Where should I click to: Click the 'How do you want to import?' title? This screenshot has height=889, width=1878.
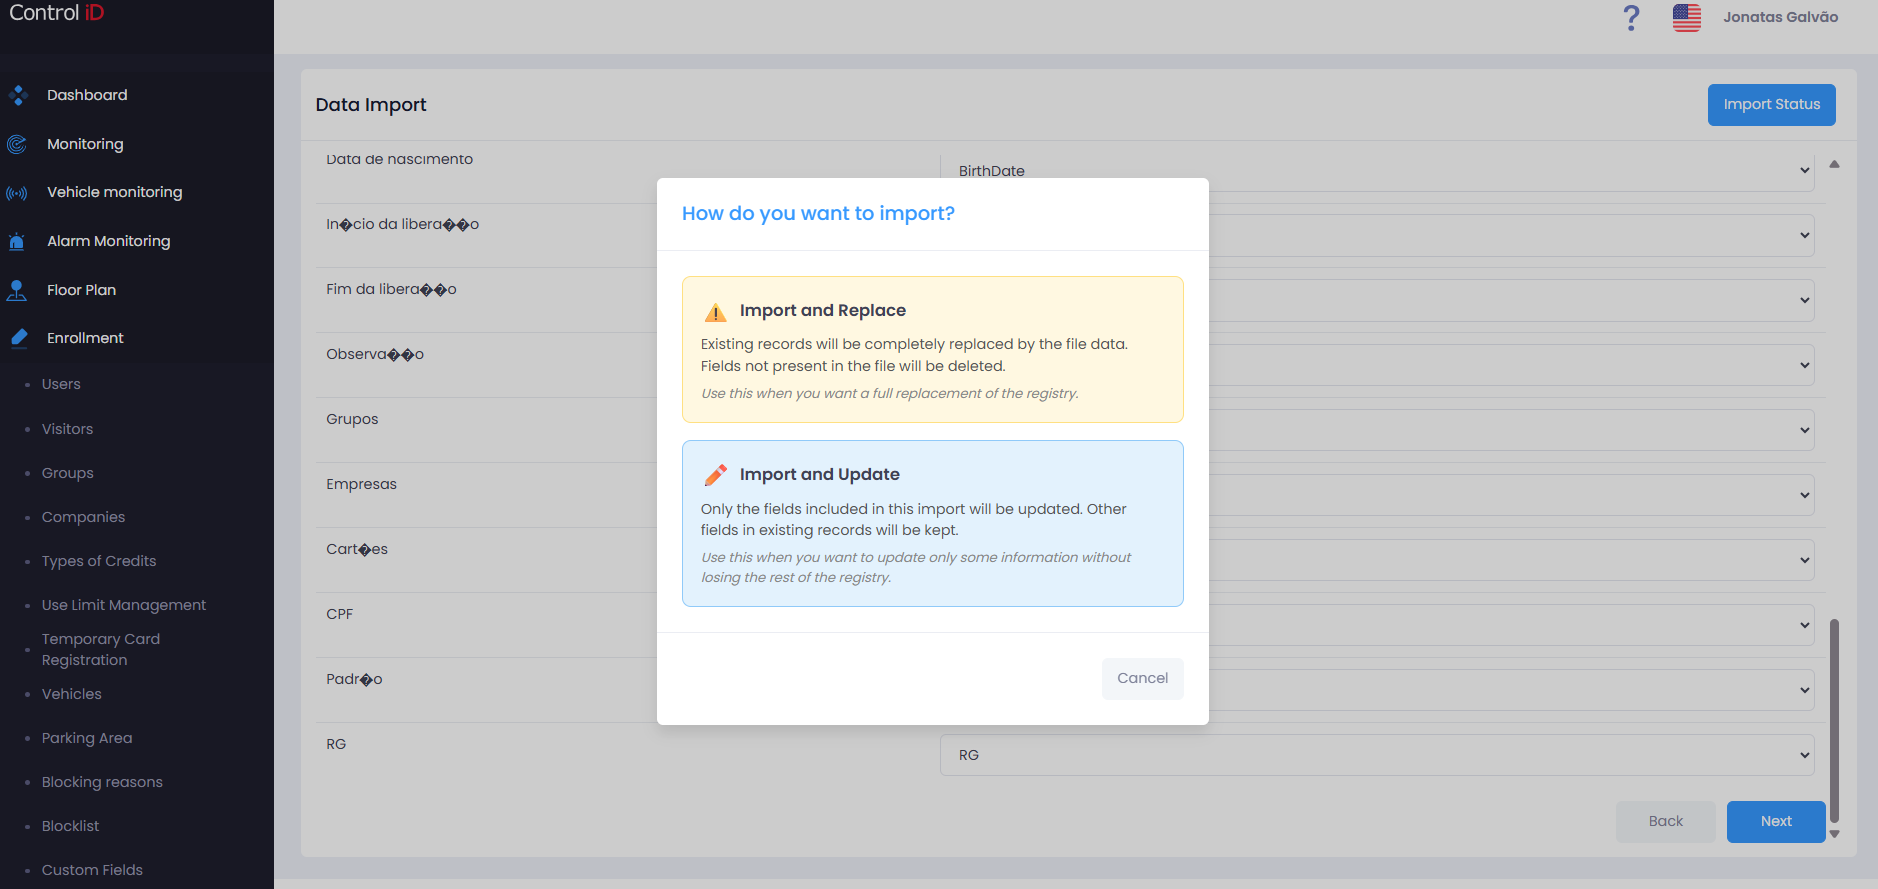(818, 213)
